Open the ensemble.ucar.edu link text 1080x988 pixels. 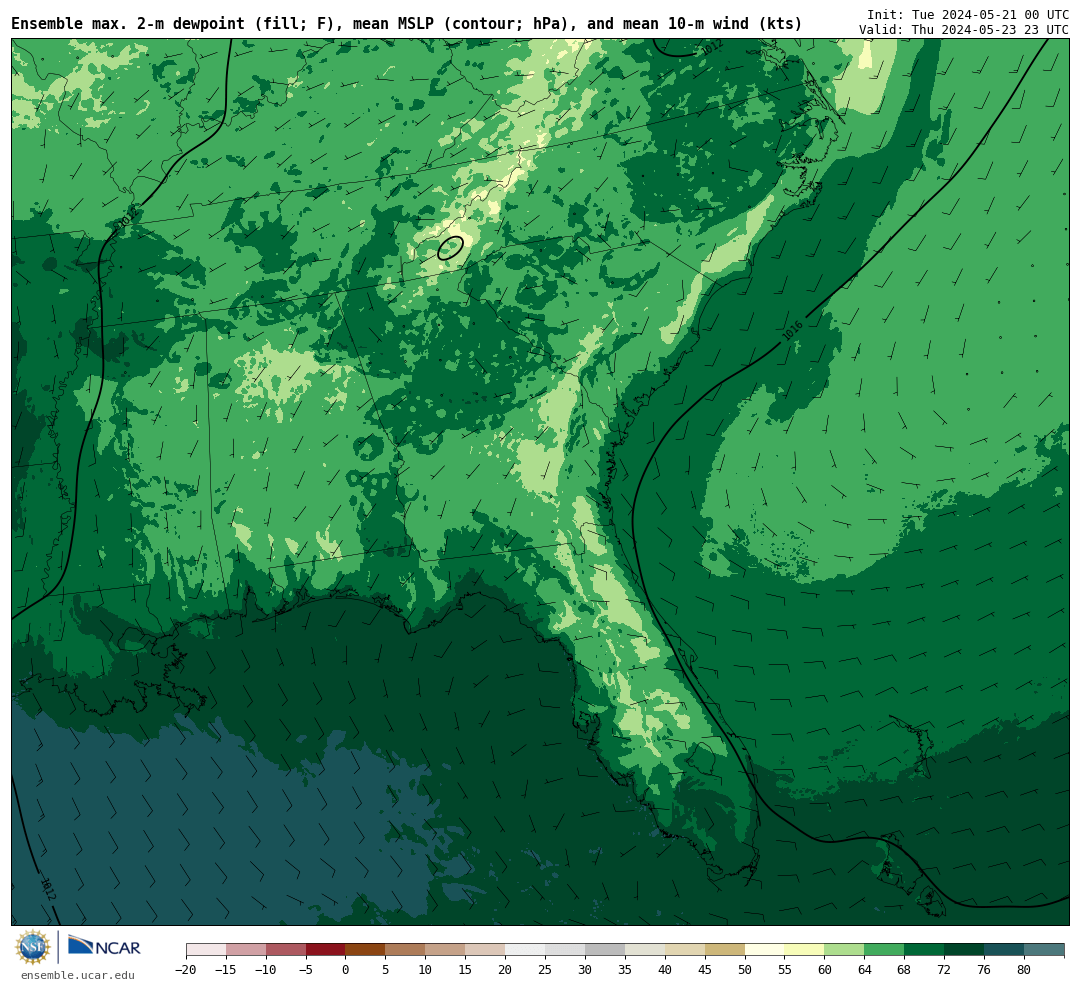[x=78, y=975]
